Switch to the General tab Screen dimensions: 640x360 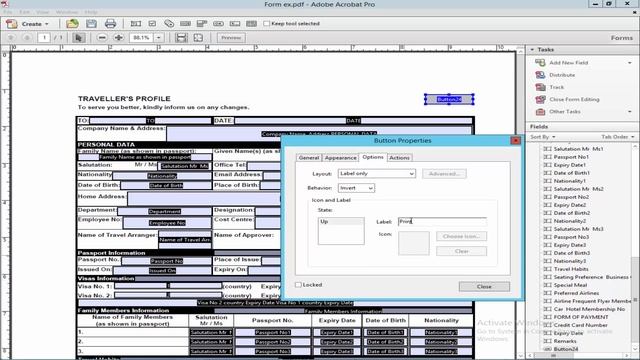pyautogui.click(x=309, y=158)
